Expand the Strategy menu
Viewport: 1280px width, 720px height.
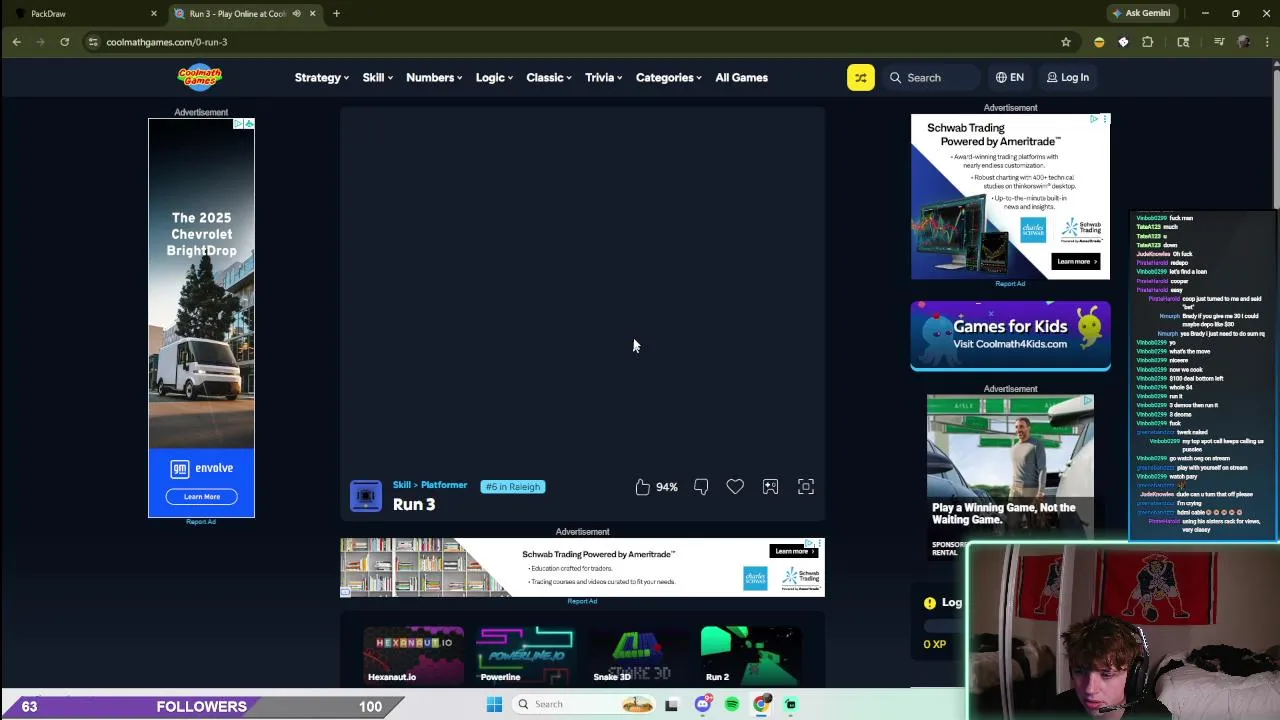pyautogui.click(x=322, y=77)
